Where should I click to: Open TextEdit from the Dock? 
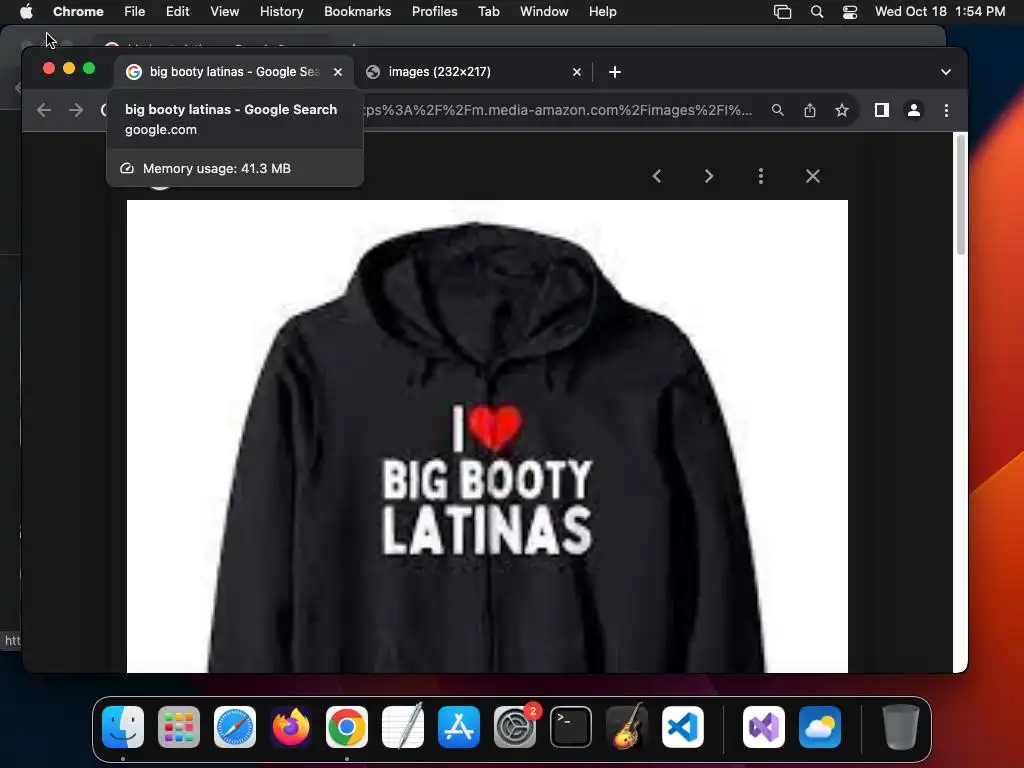403,727
